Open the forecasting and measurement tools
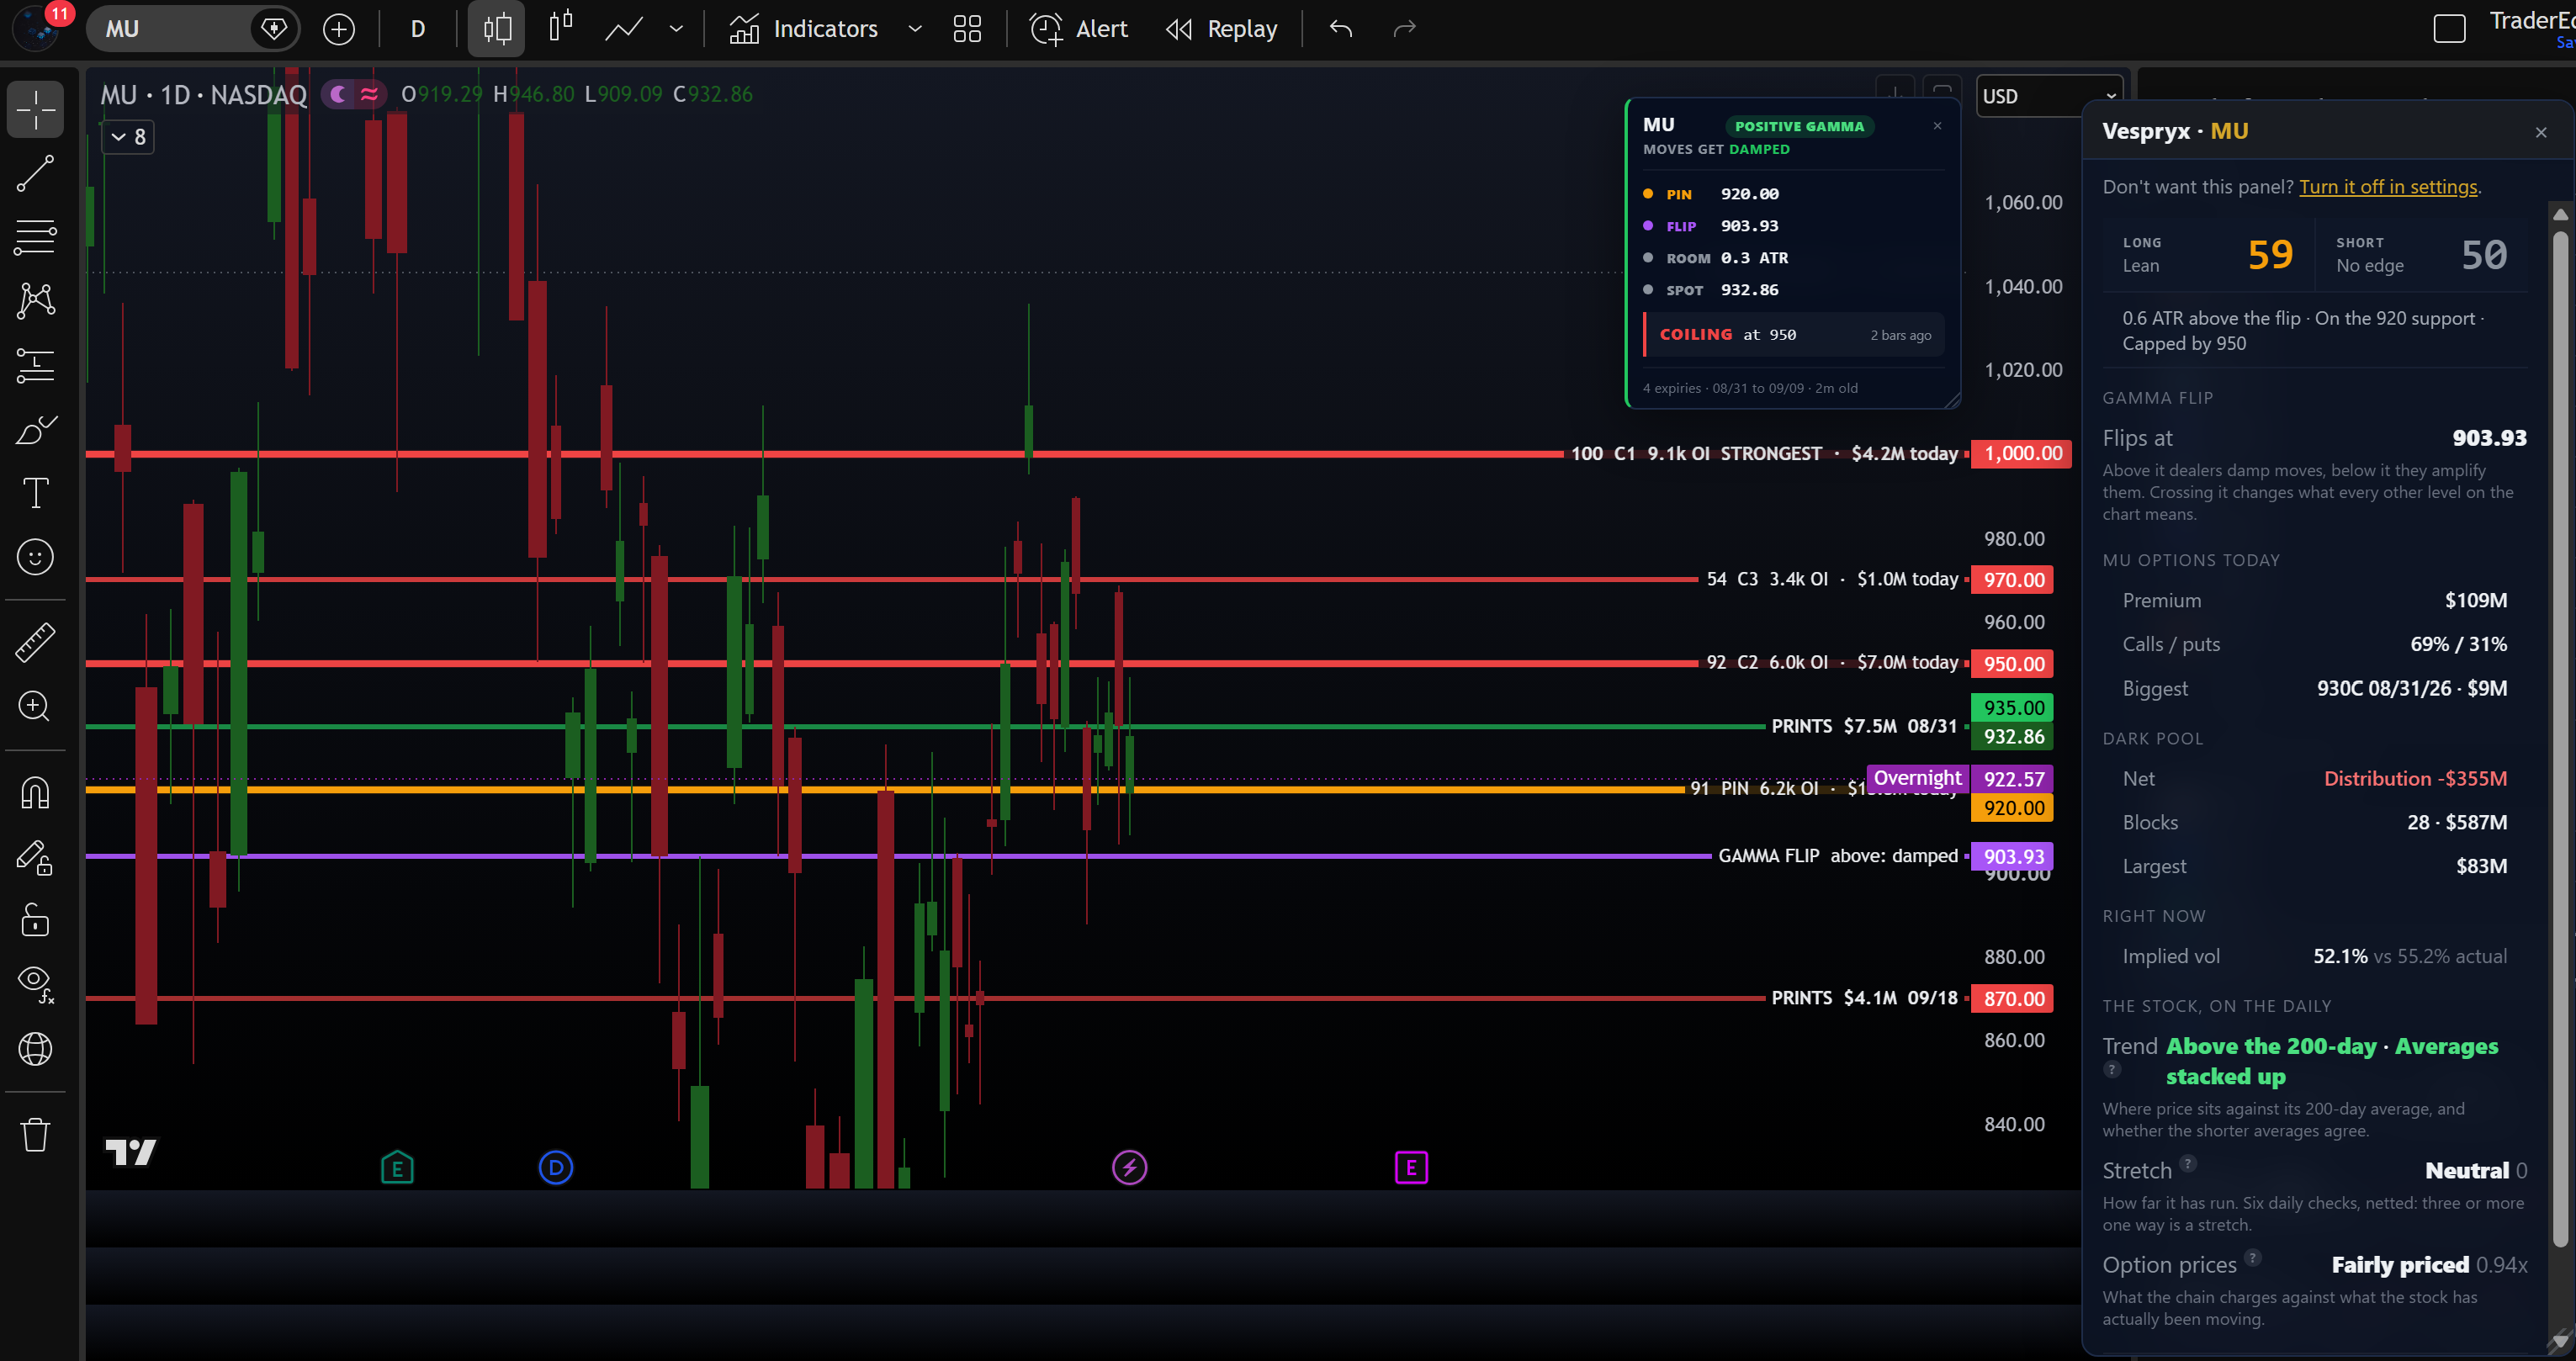 (35, 365)
